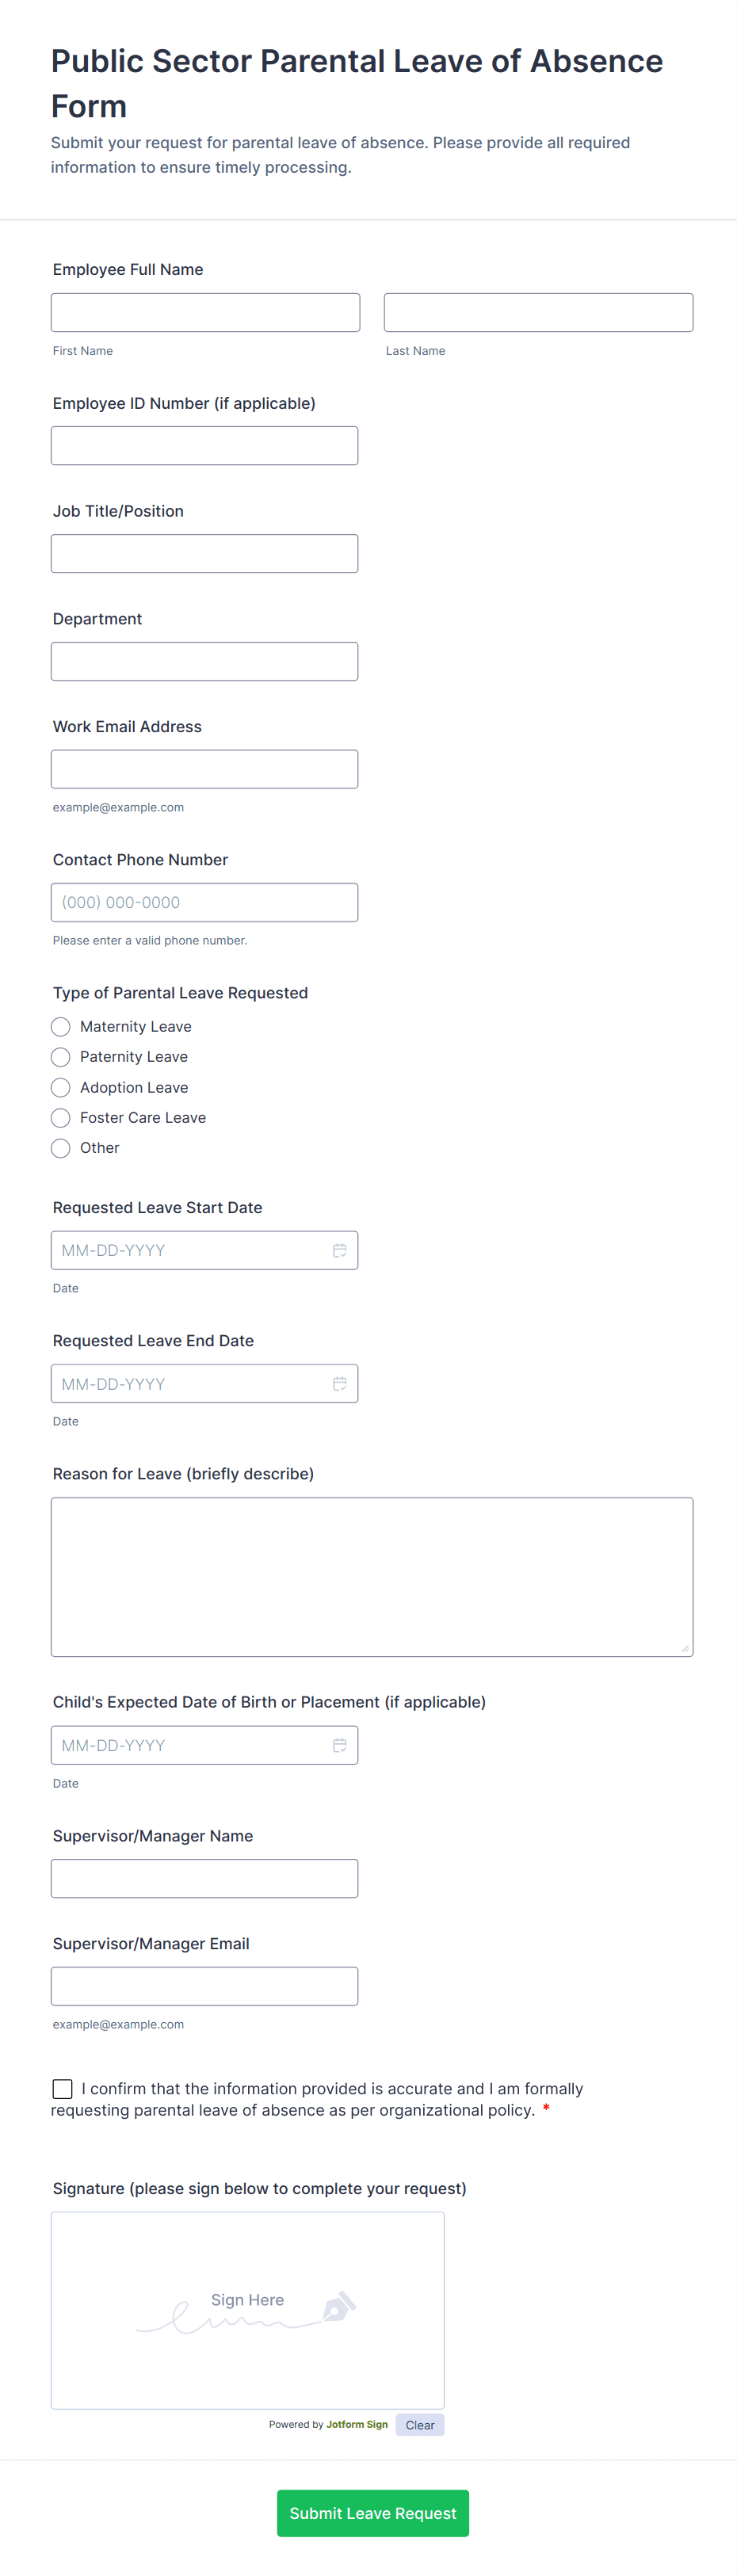Click the pen icon in signature pad
Image resolution: width=737 pixels, height=2576 pixels.
point(339,2306)
